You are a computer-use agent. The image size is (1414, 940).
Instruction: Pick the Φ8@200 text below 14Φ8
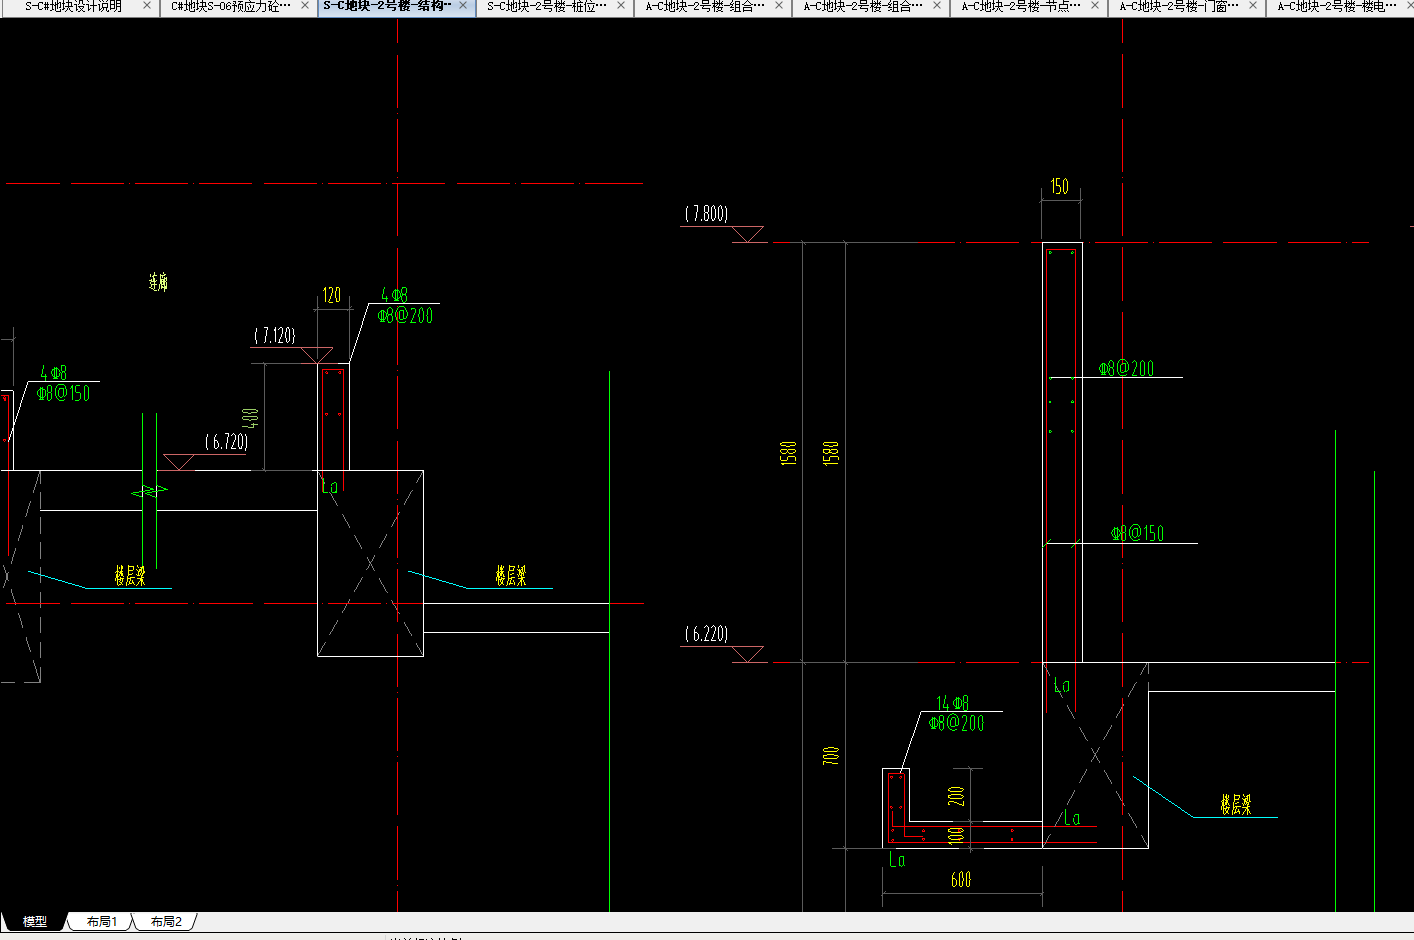(x=957, y=723)
